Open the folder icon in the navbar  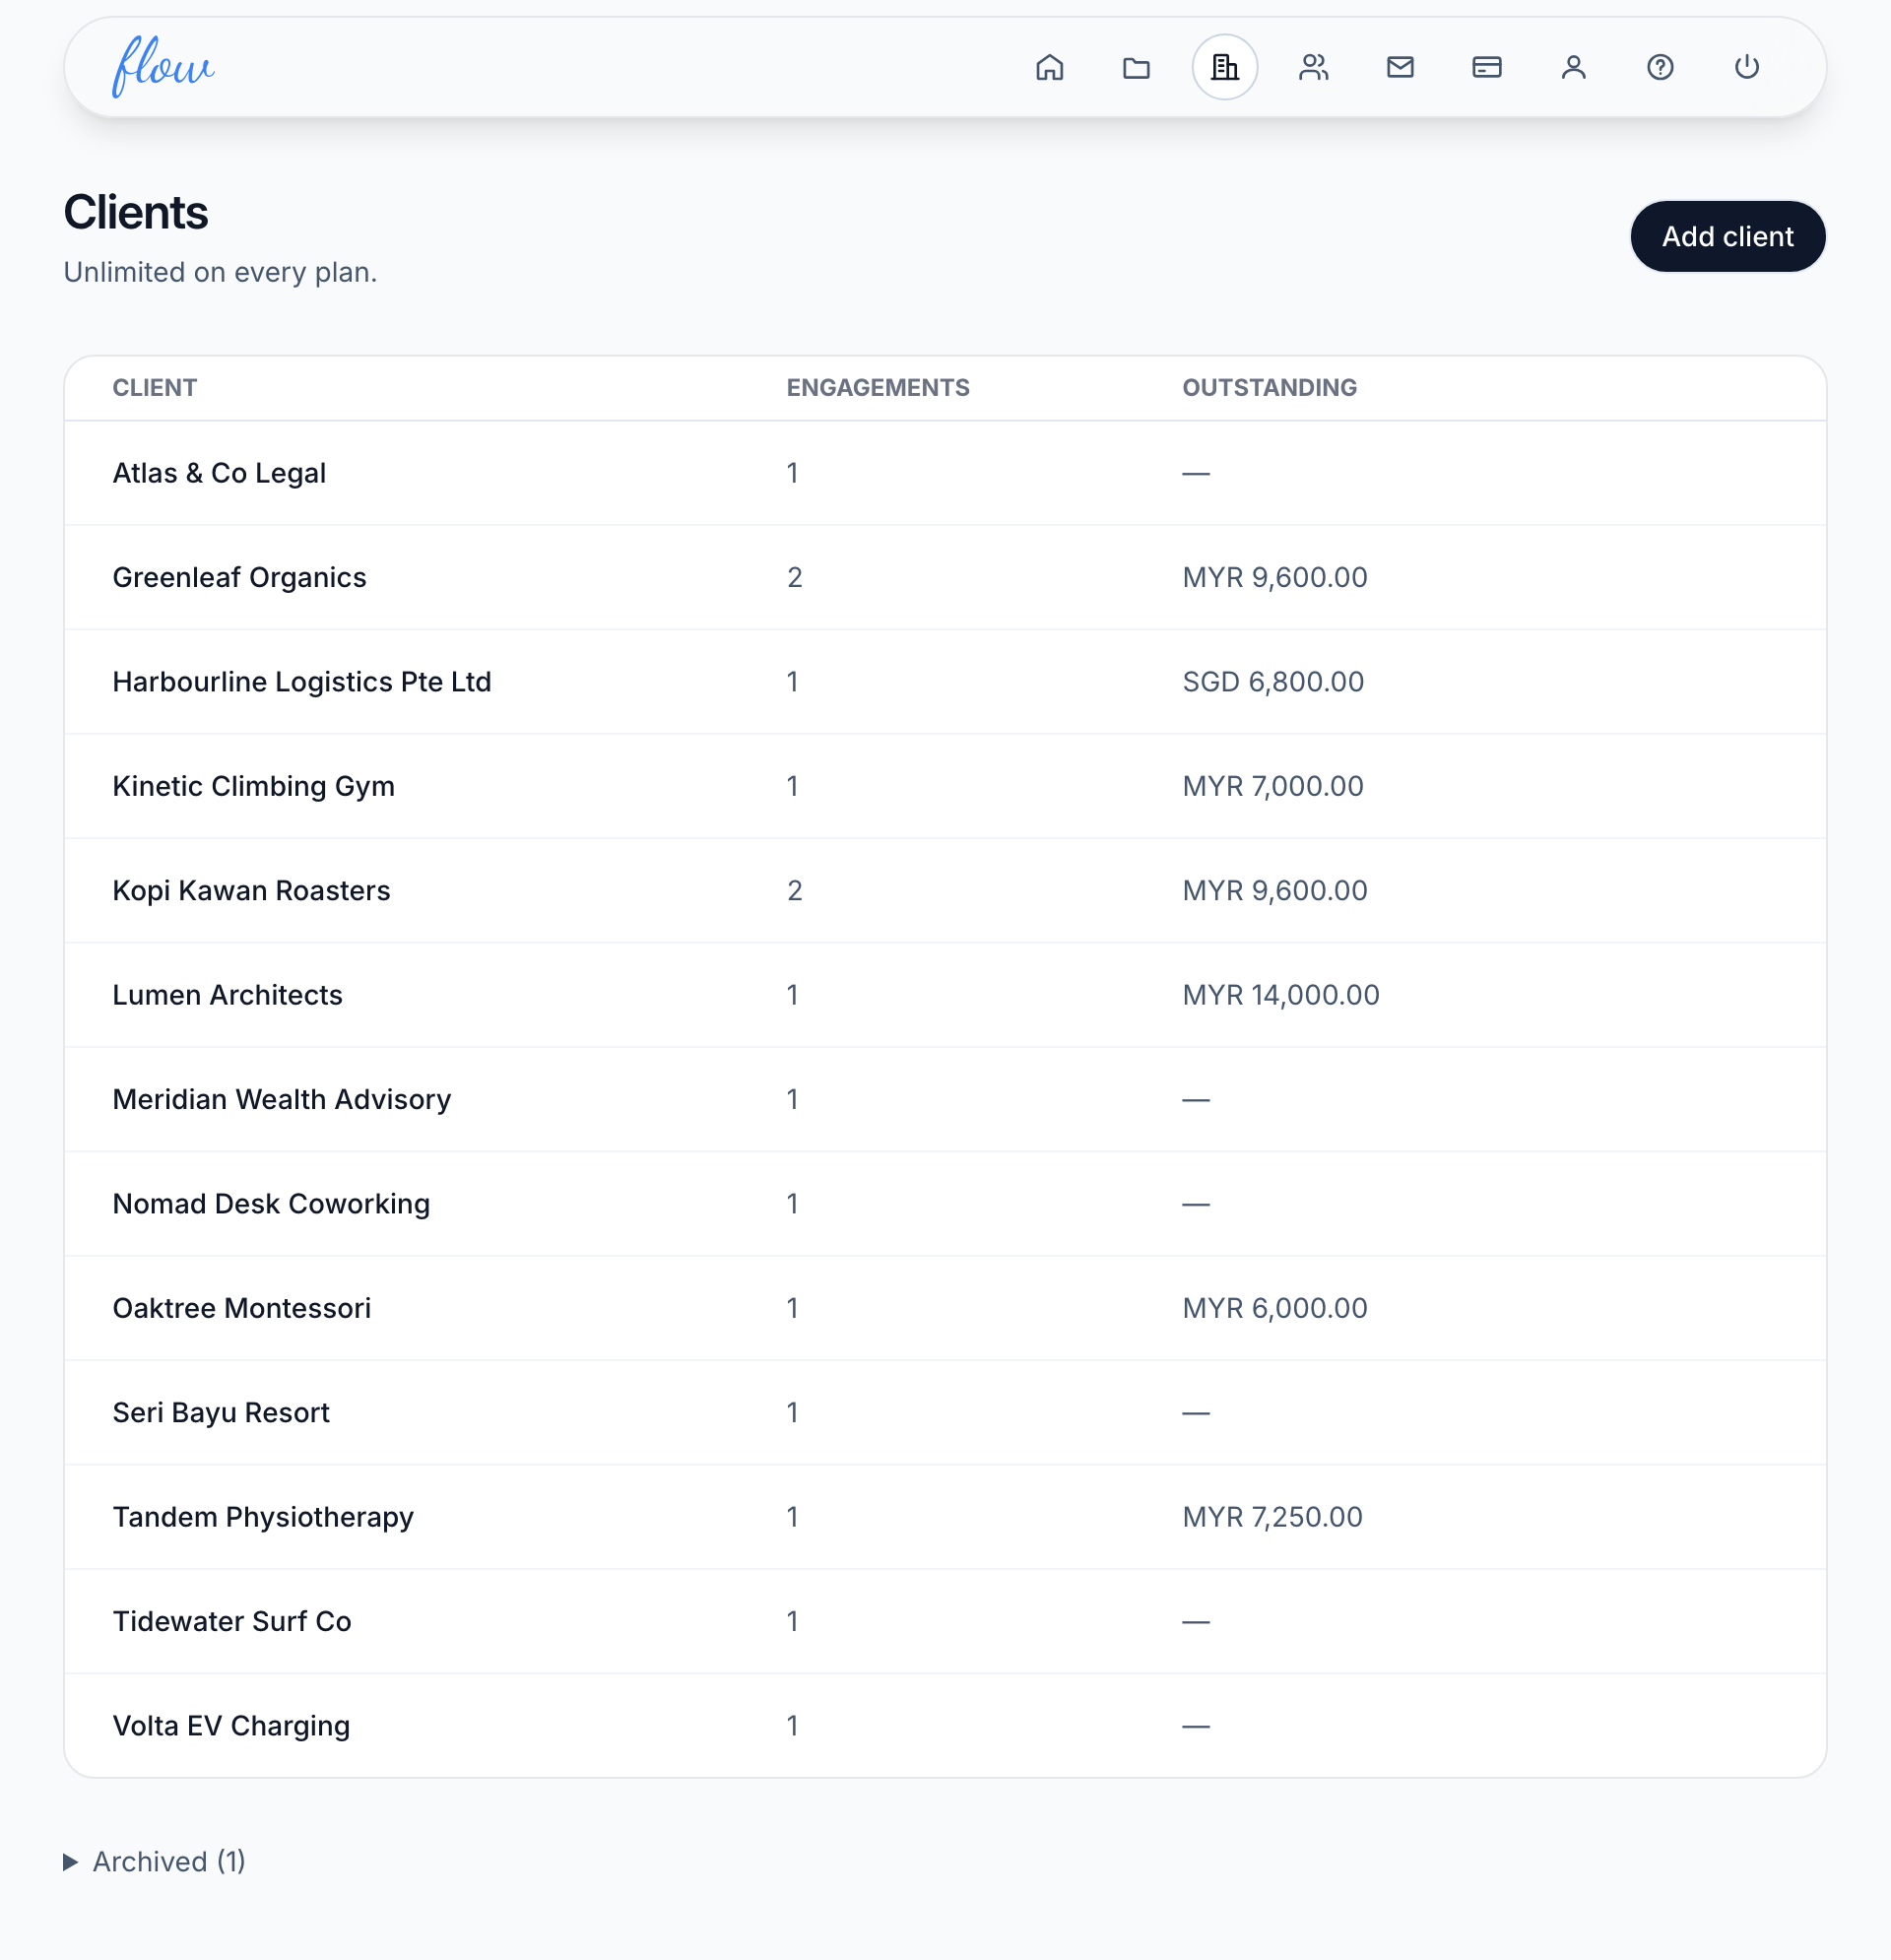click(1136, 67)
